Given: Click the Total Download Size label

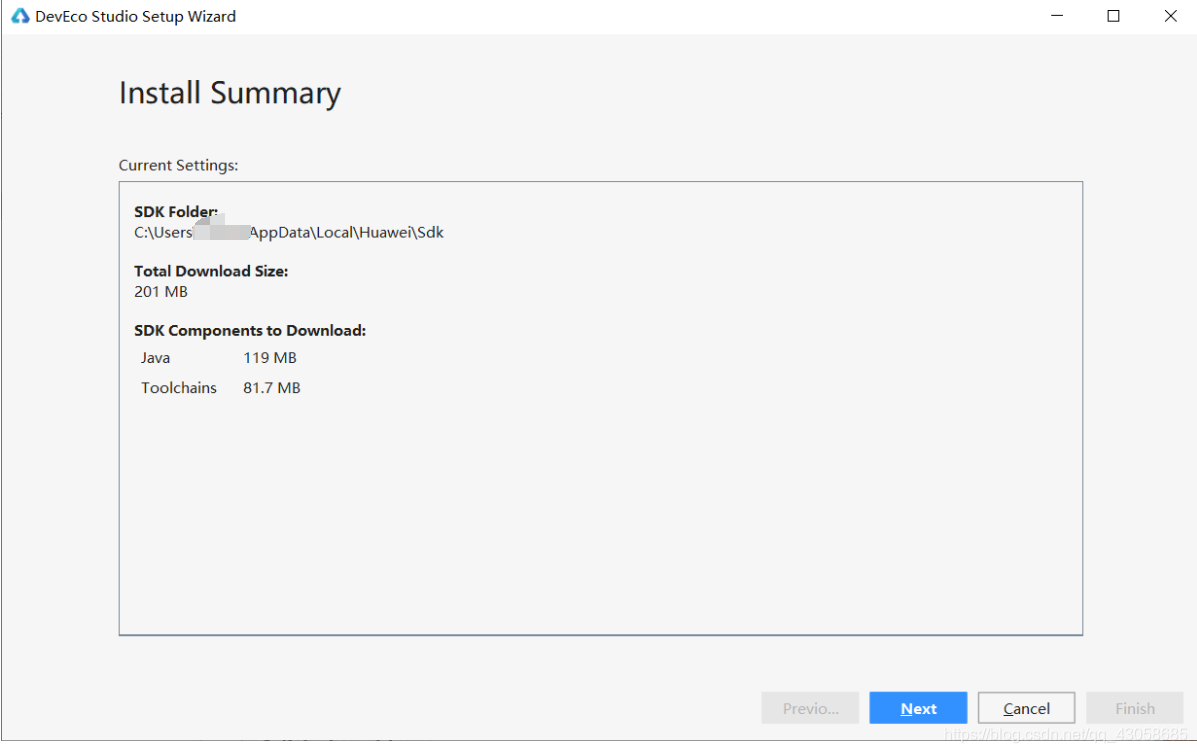Looking at the screenshot, I should click(x=211, y=271).
